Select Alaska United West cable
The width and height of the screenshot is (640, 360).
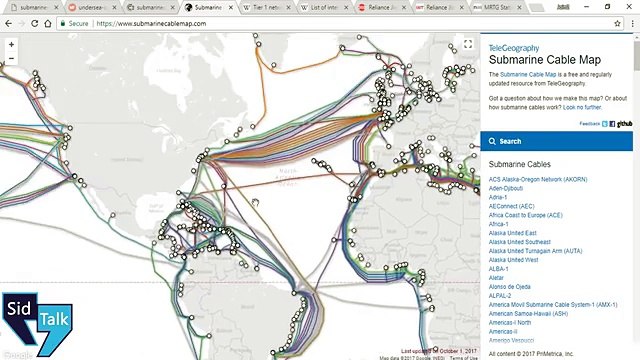[x=513, y=260]
